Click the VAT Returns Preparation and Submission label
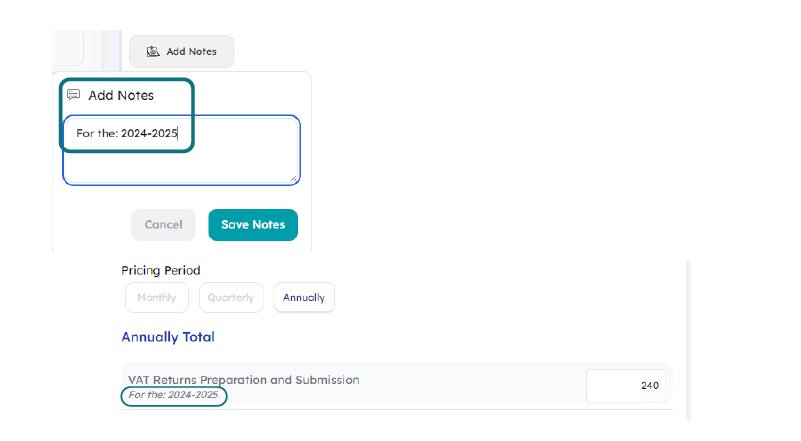 [243, 380]
